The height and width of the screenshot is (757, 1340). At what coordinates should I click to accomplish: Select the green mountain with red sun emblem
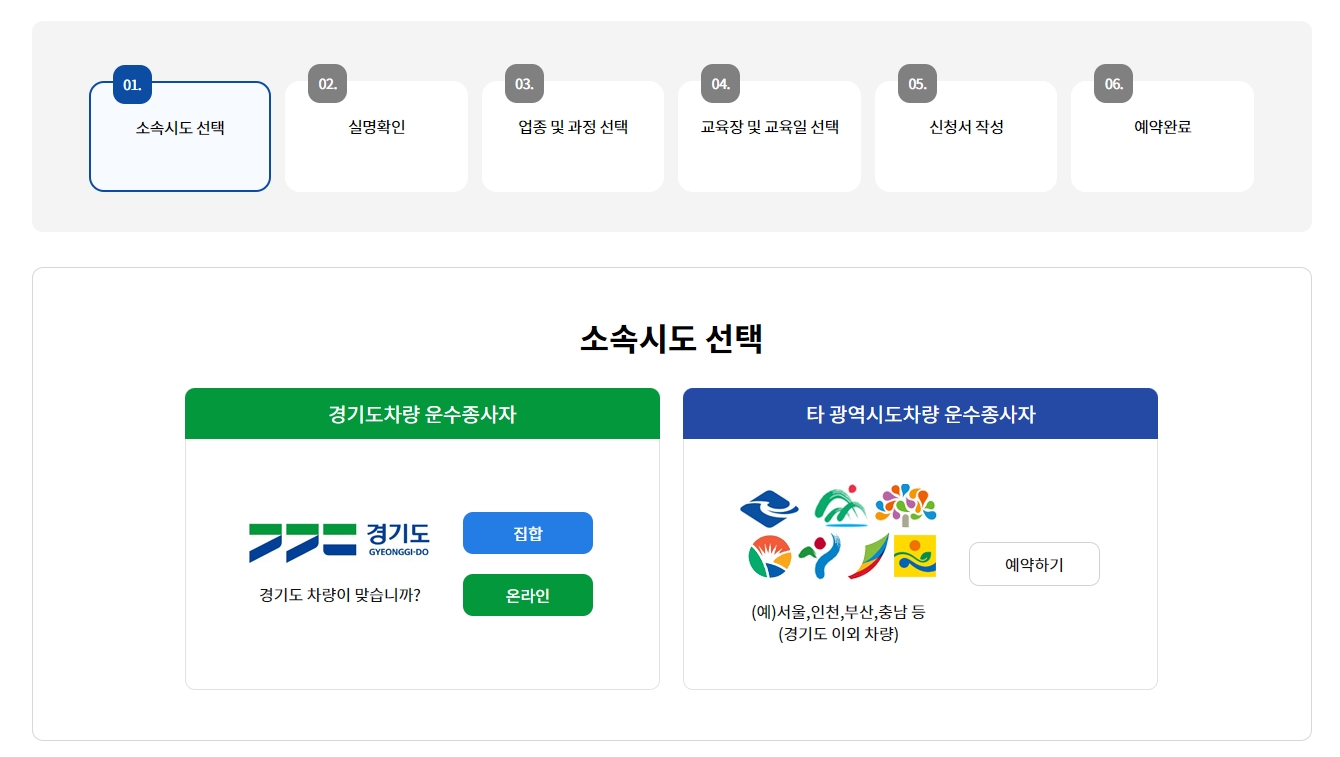[840, 506]
